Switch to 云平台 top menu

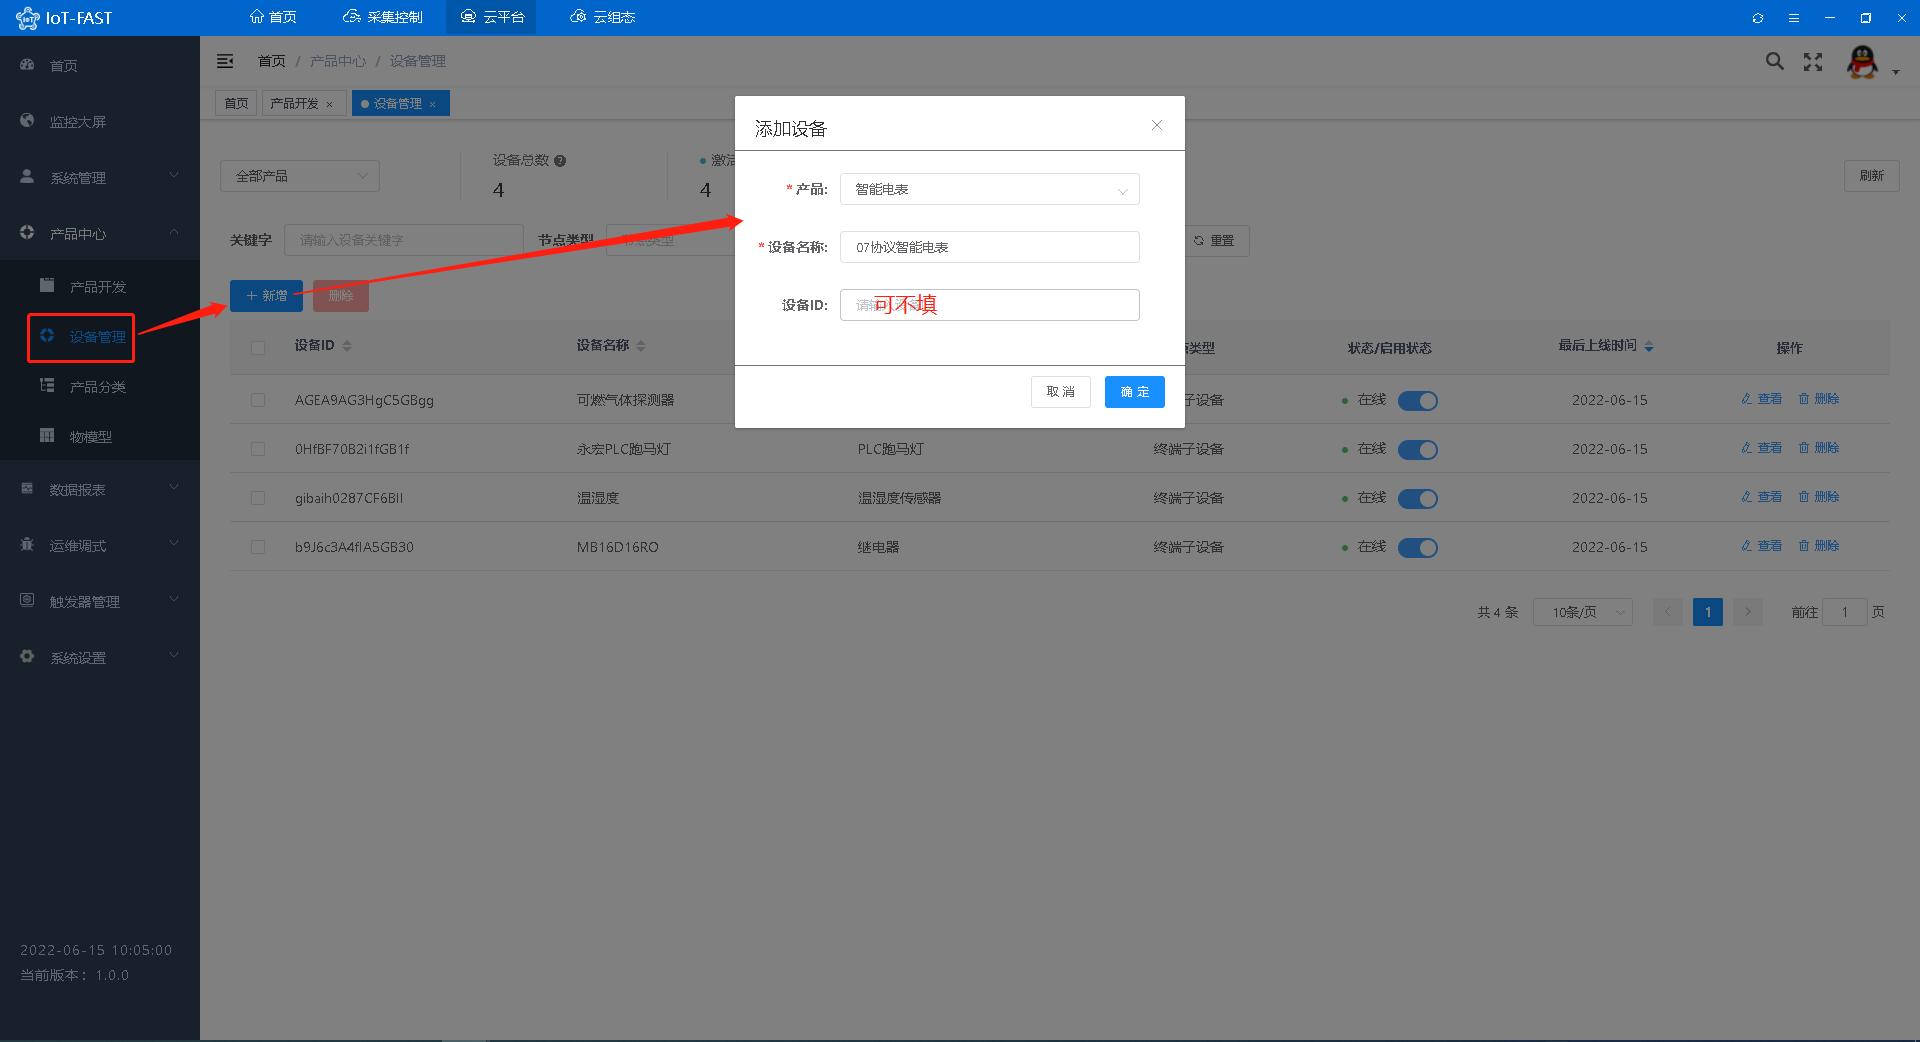tap(491, 17)
